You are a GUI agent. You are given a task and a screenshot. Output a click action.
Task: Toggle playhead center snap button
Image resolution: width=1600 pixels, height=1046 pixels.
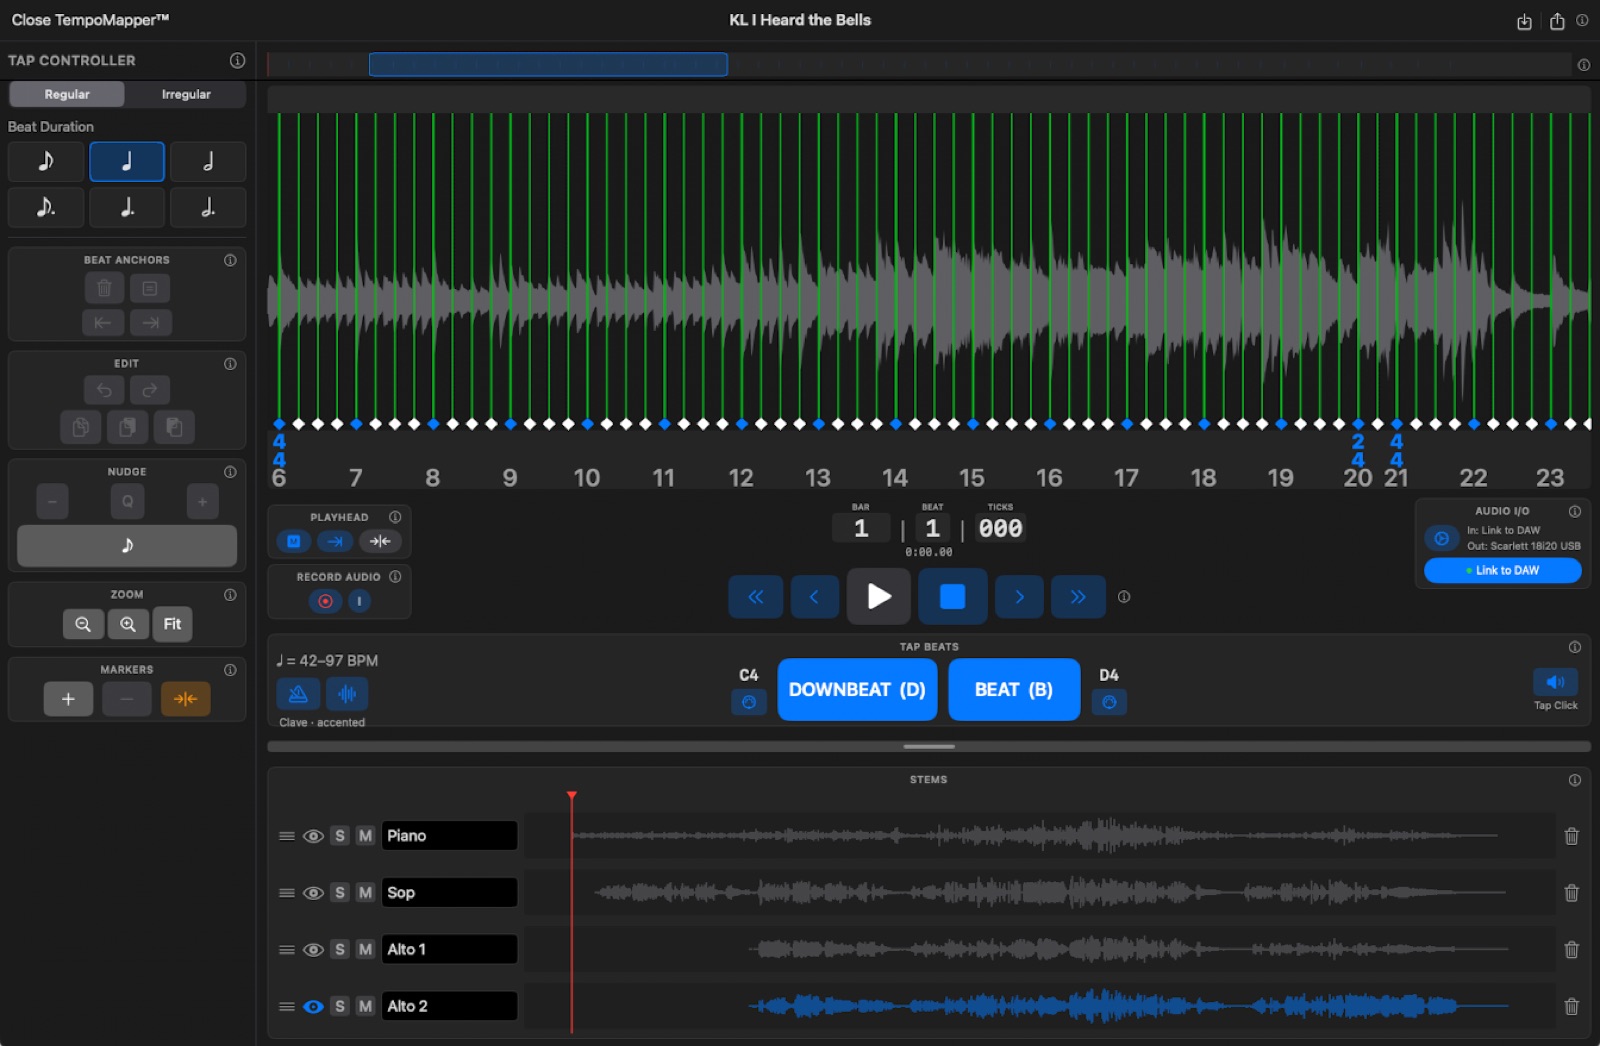pos(380,541)
